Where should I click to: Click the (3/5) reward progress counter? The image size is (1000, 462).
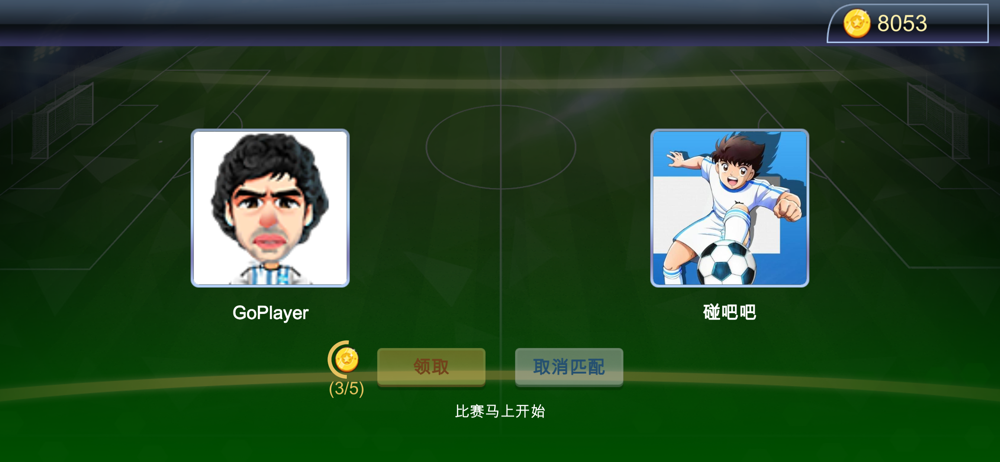(x=346, y=389)
